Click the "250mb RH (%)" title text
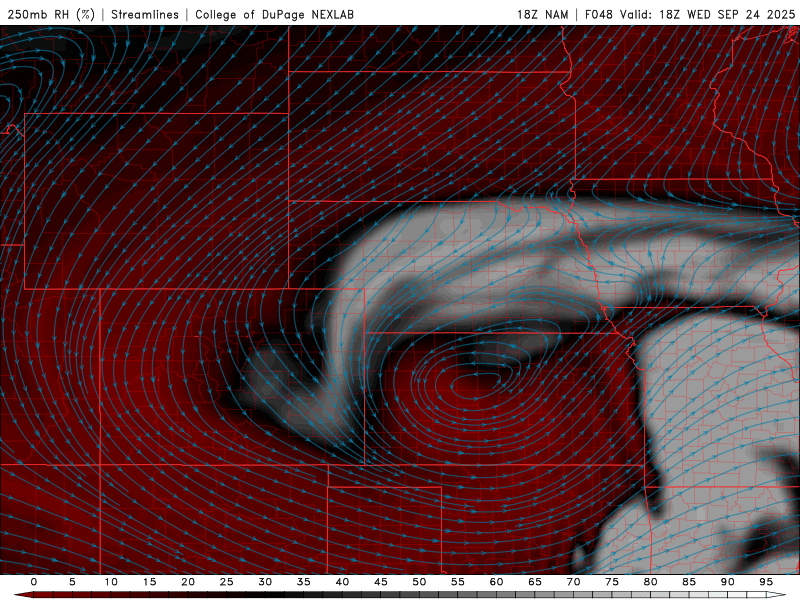 pos(51,14)
